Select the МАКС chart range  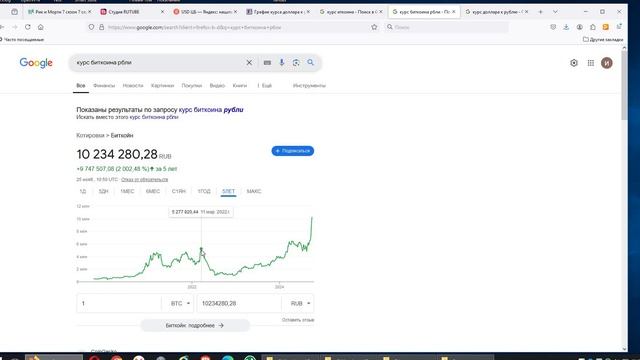click(254, 191)
